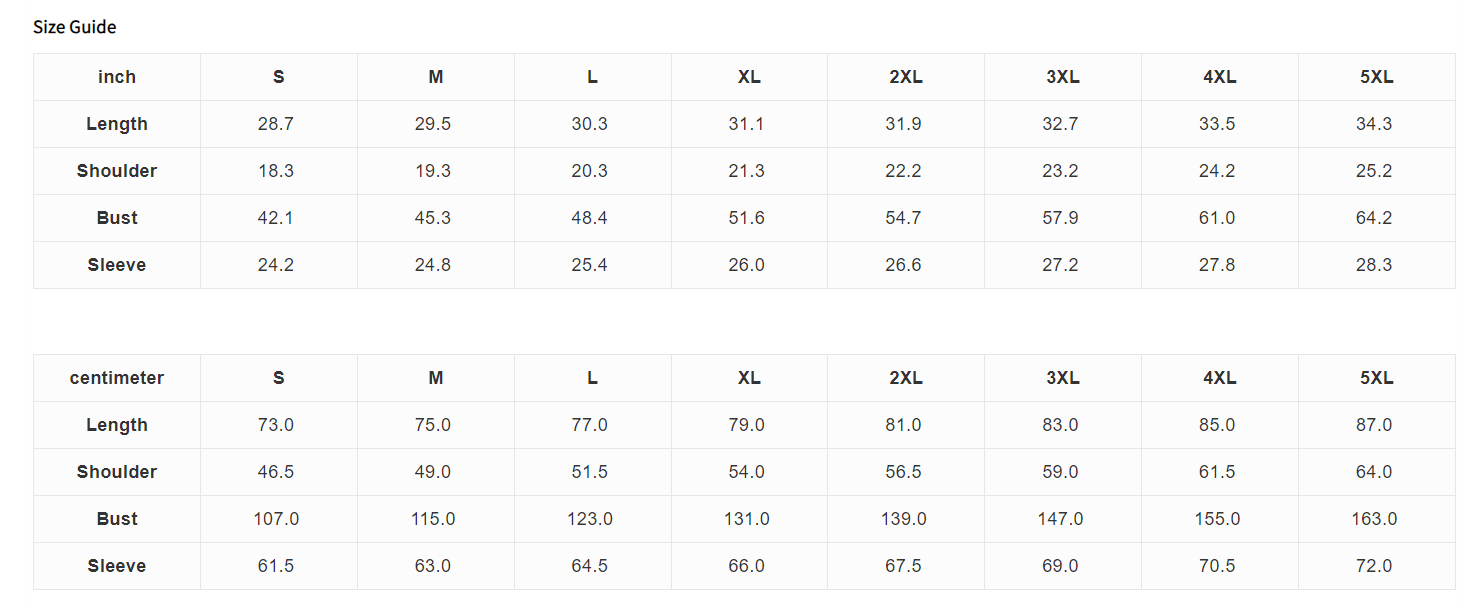This screenshot has width=1481, height=613.
Task: Click the 5XL column header in inch table
Action: click(x=1377, y=77)
